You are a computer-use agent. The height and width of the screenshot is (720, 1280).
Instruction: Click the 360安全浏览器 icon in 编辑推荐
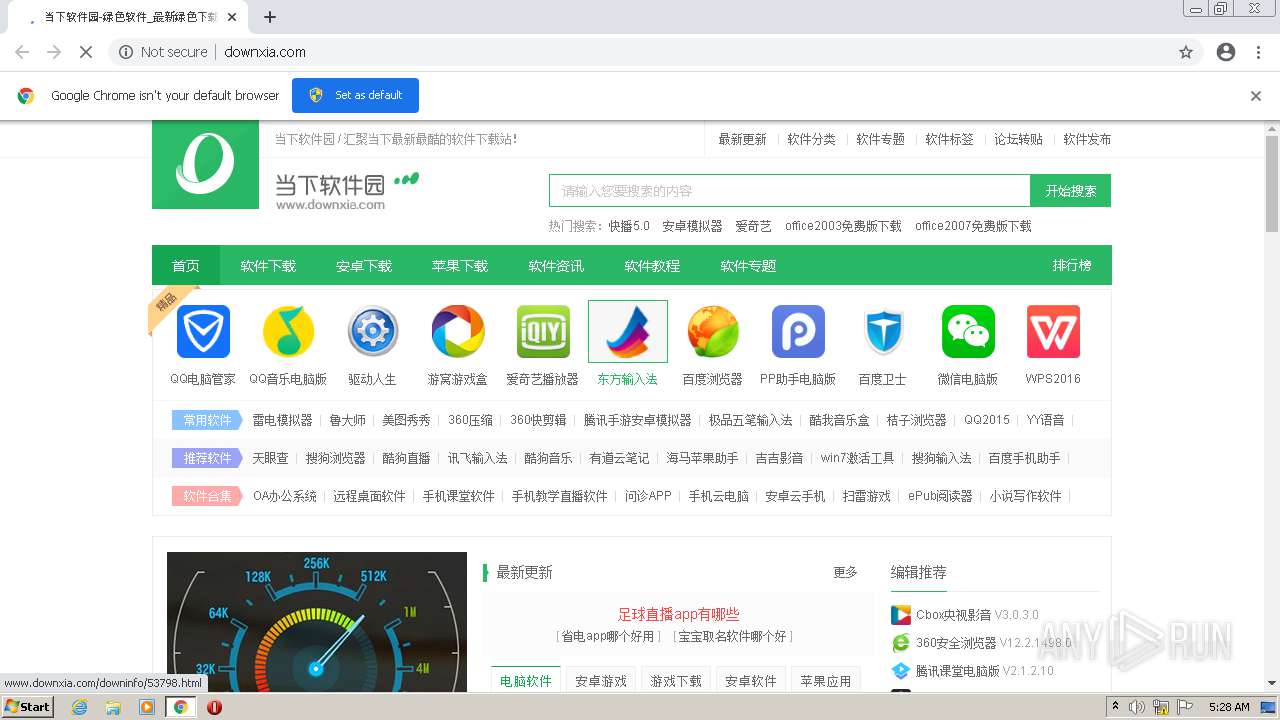click(x=901, y=643)
